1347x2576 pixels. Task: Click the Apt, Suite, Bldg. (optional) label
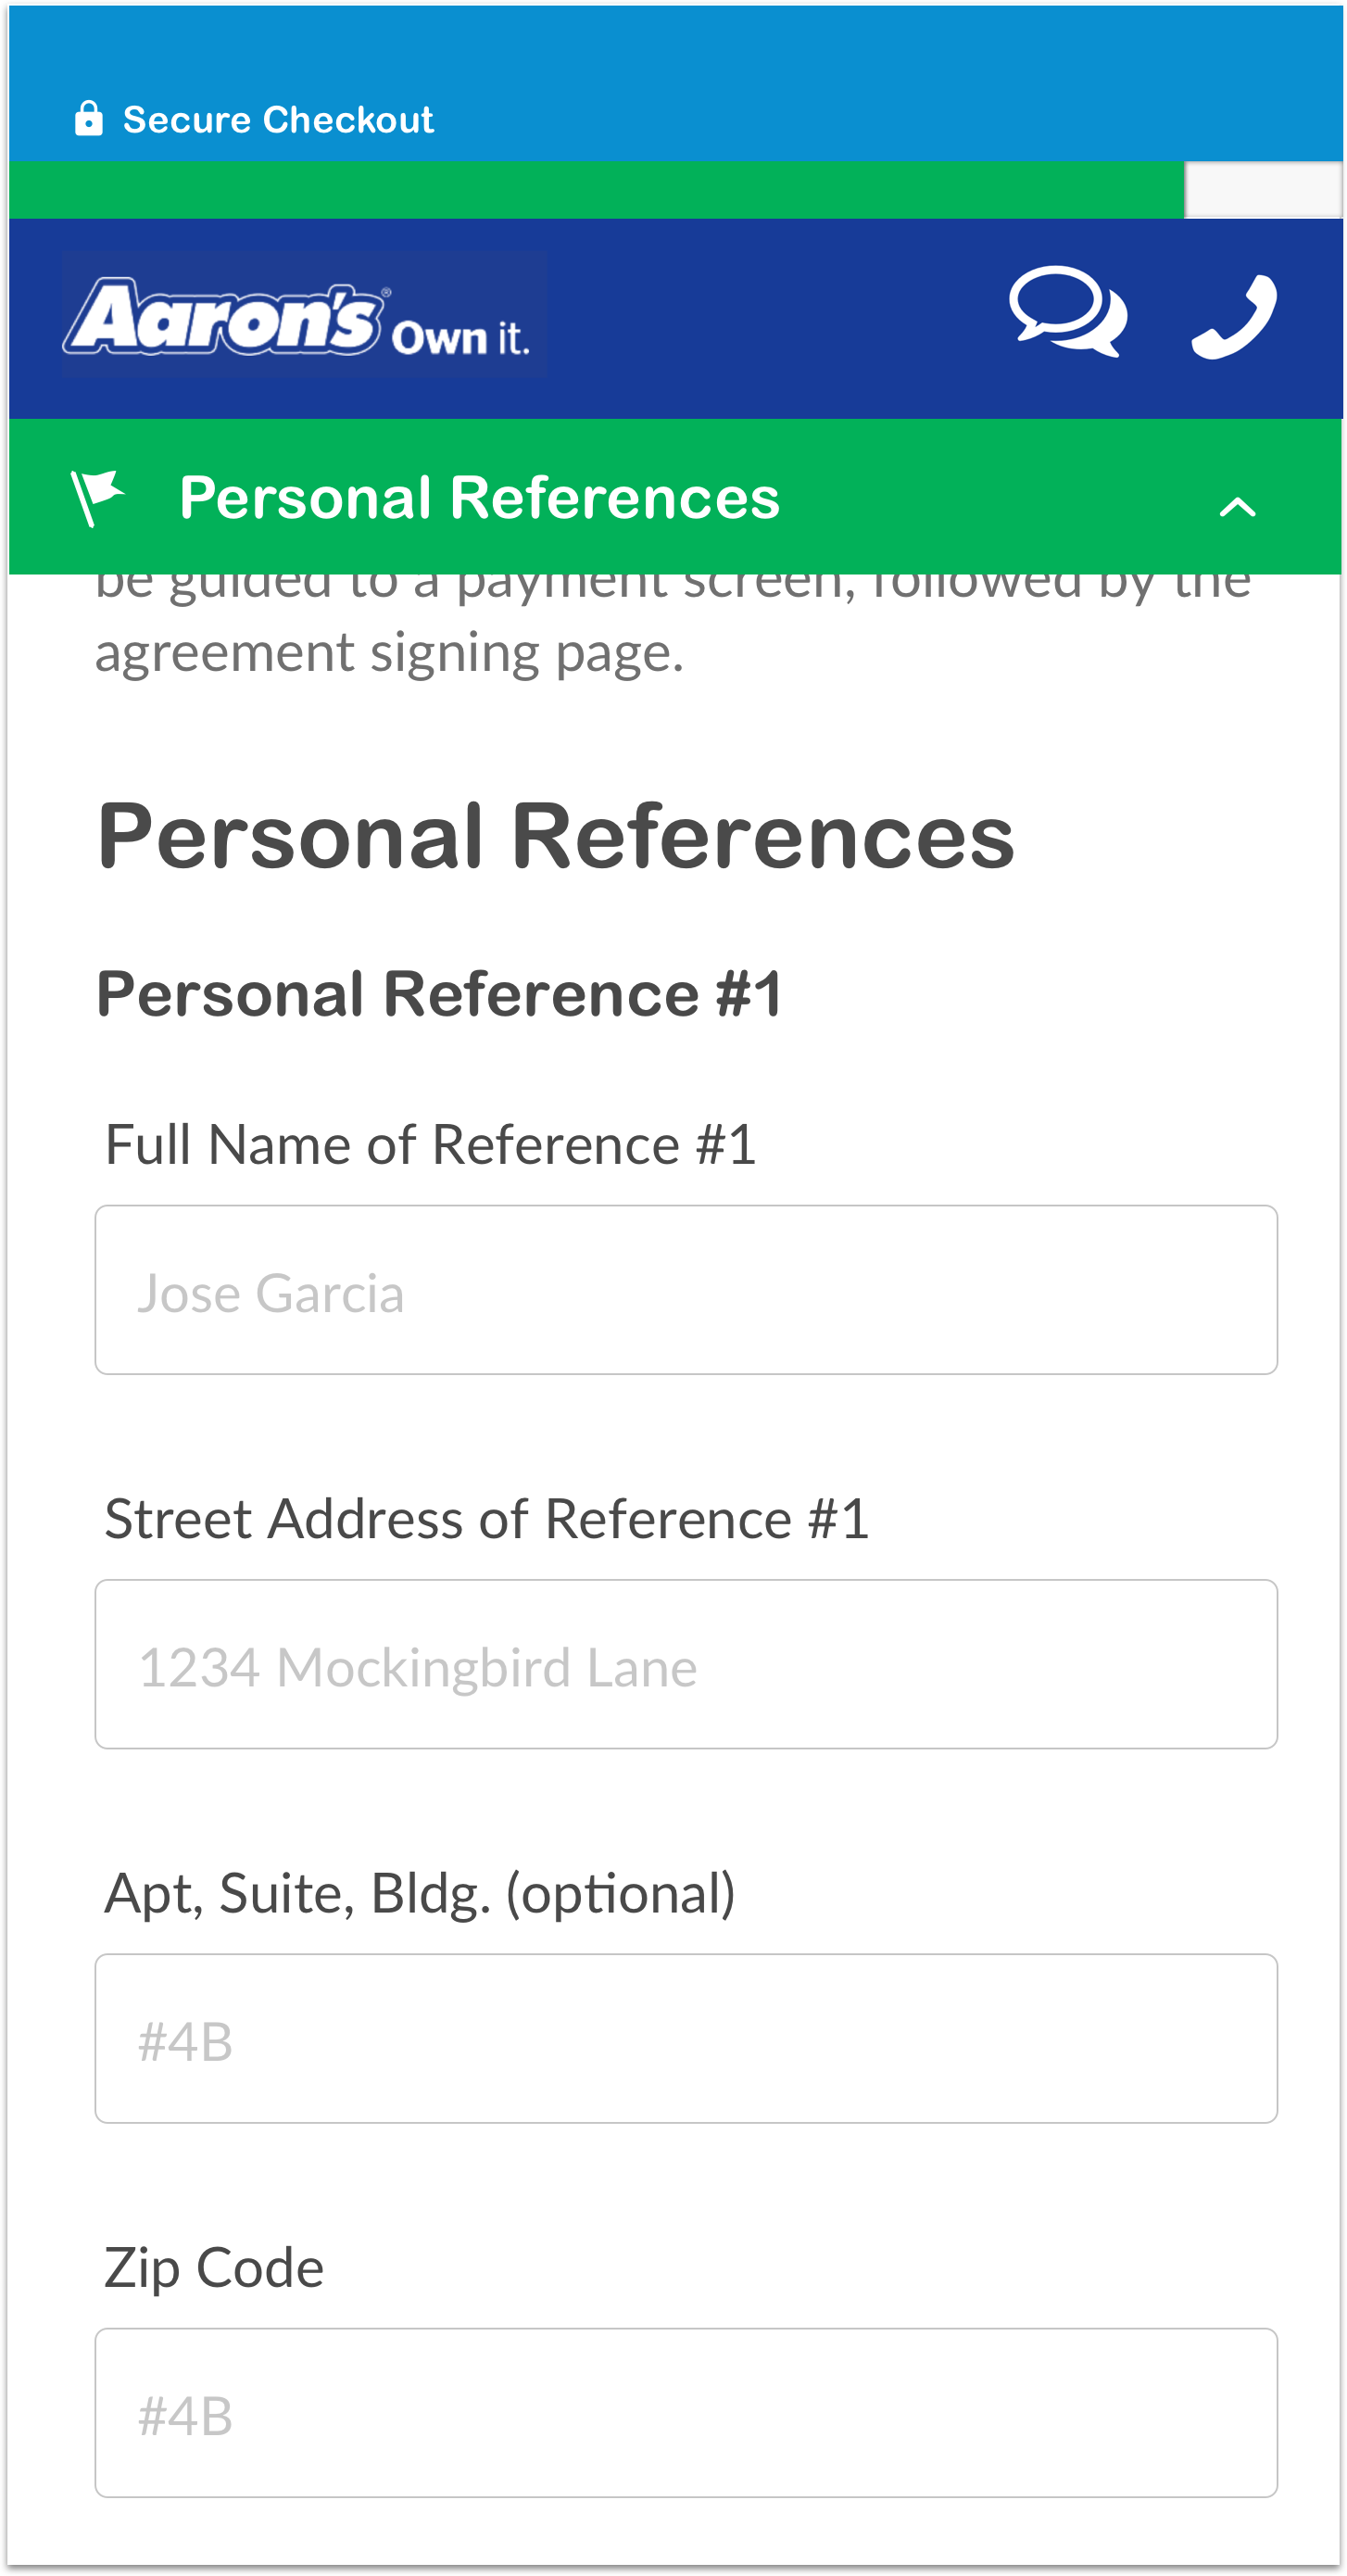pos(420,1893)
